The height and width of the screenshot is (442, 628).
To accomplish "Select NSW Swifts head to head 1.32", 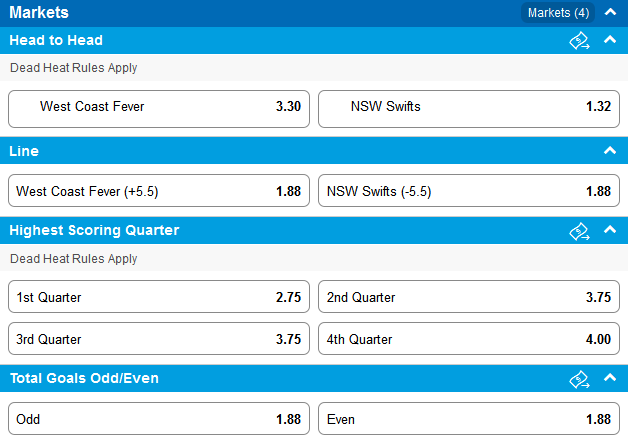I will click(469, 109).
